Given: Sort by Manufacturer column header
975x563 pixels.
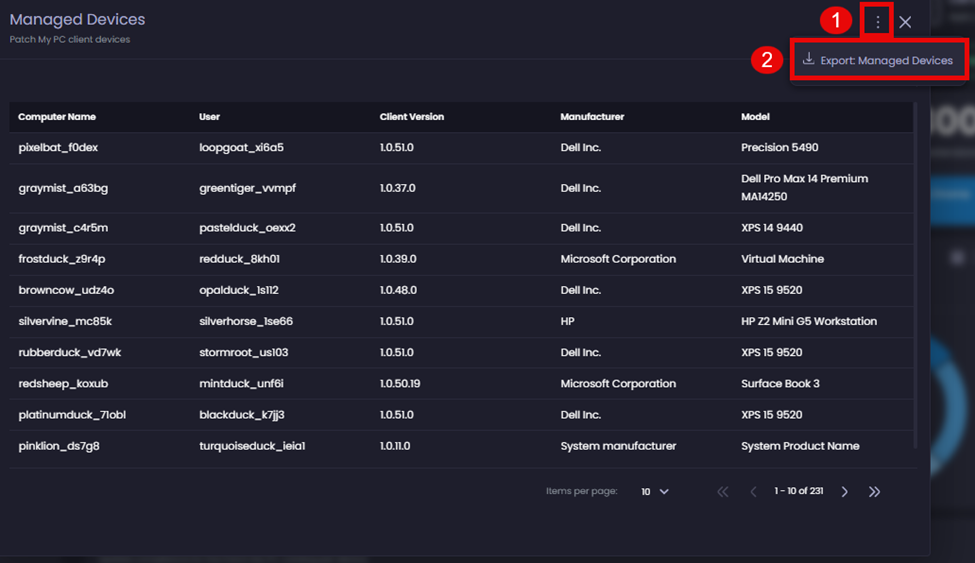Looking at the screenshot, I should (x=592, y=116).
